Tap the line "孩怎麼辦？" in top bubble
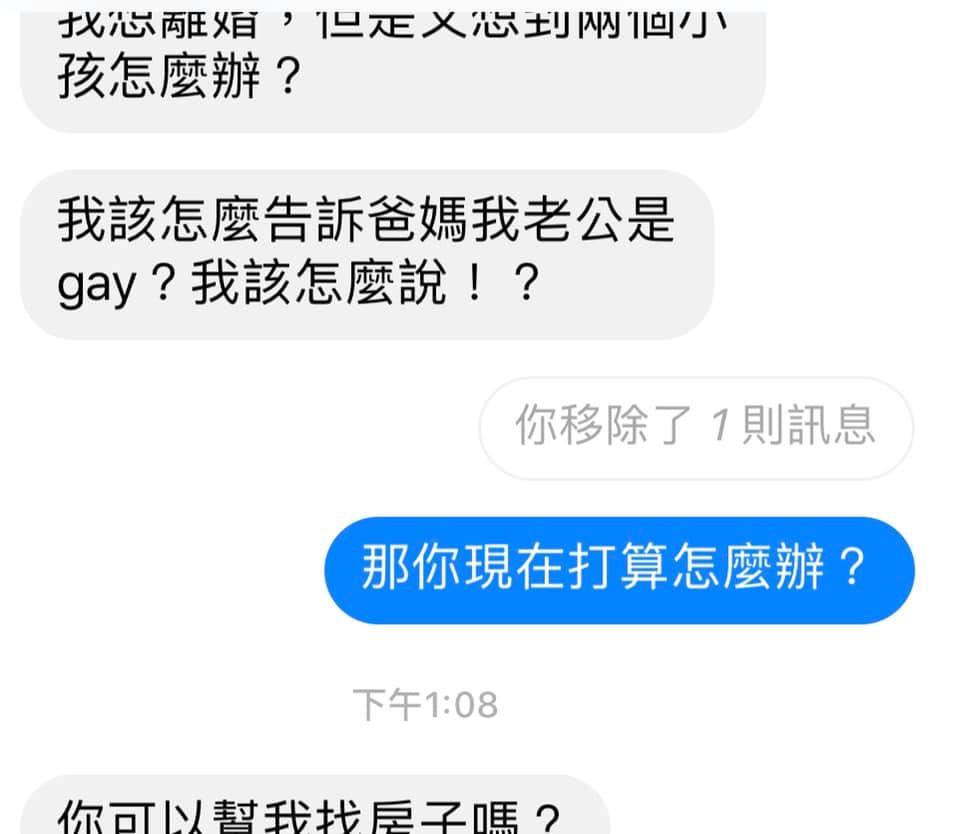Viewport: 960px width, 834px height. (179, 77)
